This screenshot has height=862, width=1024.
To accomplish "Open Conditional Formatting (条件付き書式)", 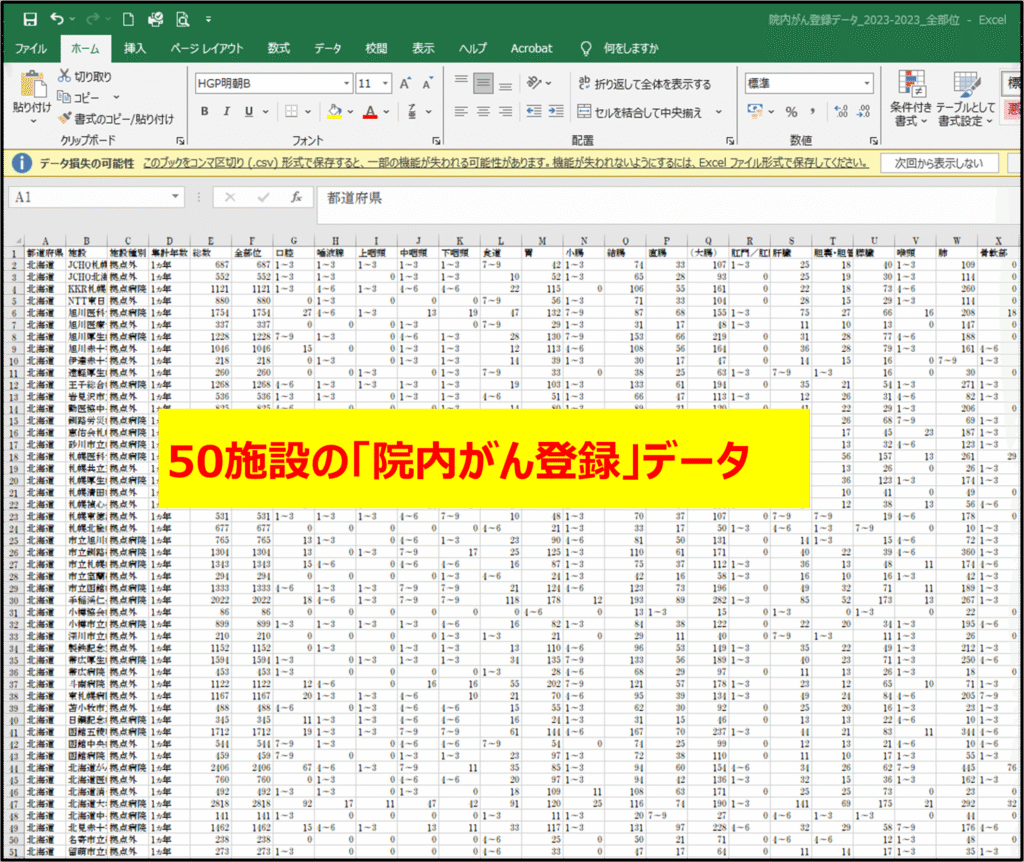I will [911, 98].
